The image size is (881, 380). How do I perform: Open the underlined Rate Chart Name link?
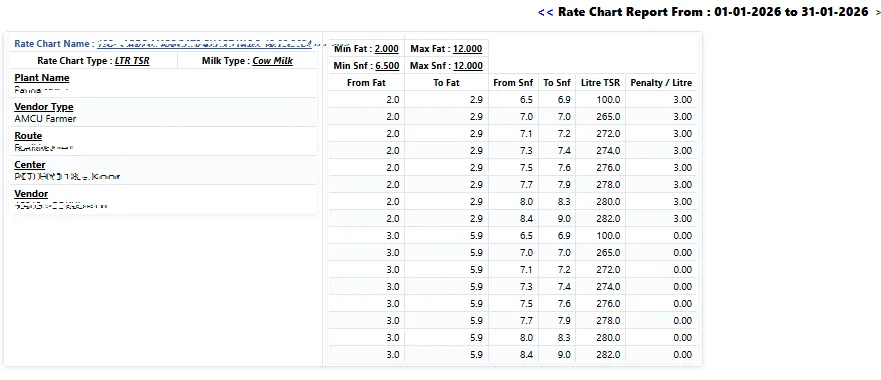pyautogui.click(x=205, y=43)
